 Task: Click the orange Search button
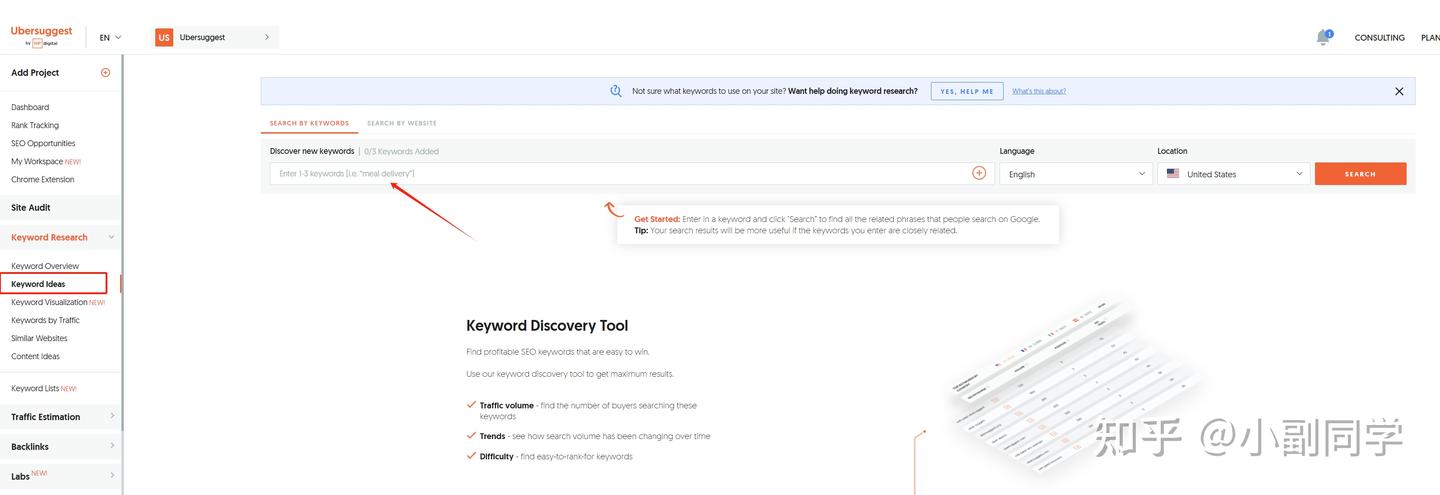pyautogui.click(x=1360, y=174)
